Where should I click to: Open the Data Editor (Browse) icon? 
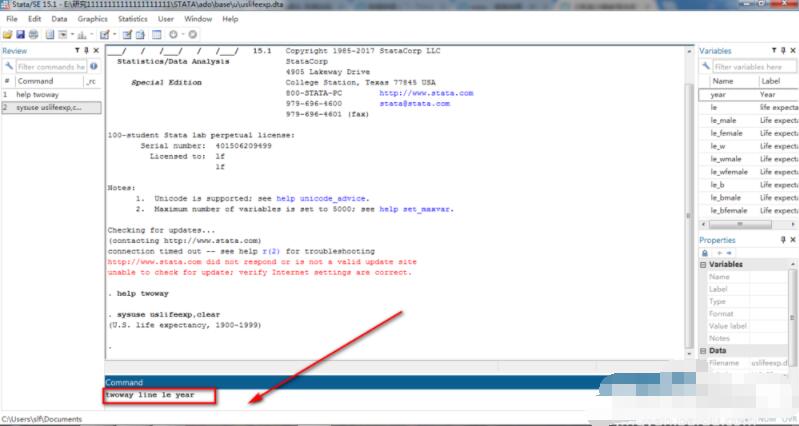[x=140, y=35]
